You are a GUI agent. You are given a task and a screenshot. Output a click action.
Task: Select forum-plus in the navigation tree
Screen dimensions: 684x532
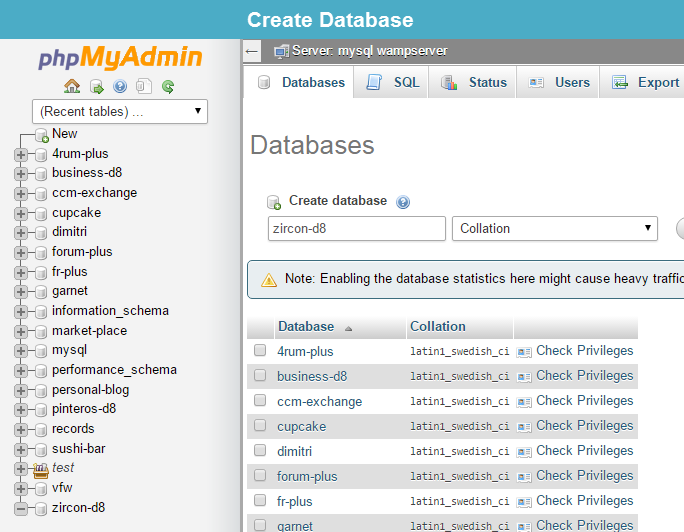point(82,252)
